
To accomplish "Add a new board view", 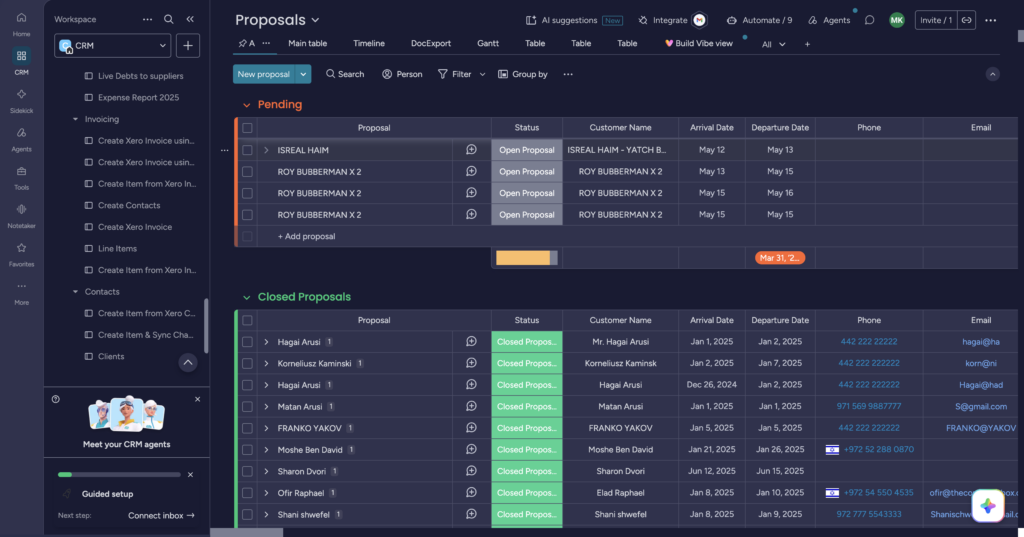I will (807, 44).
